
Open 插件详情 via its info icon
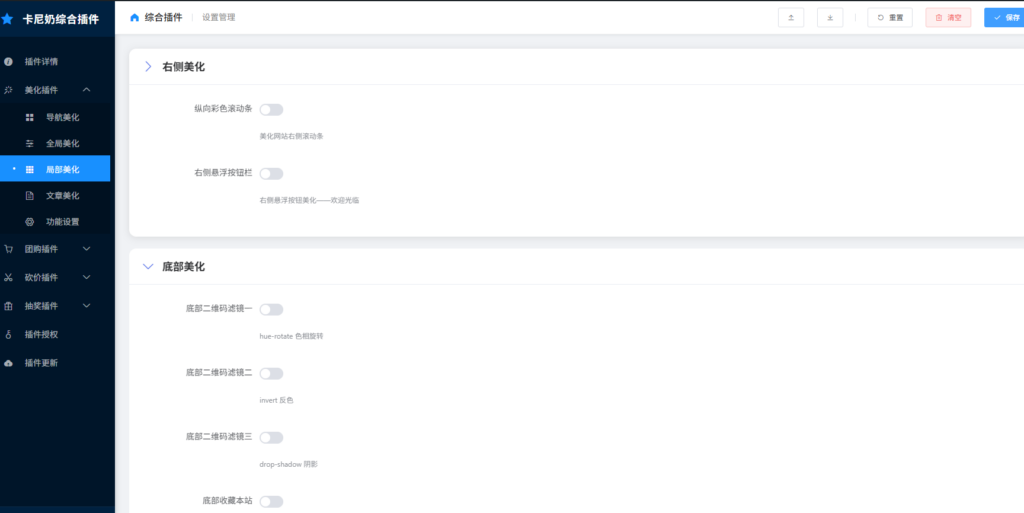click(8, 62)
